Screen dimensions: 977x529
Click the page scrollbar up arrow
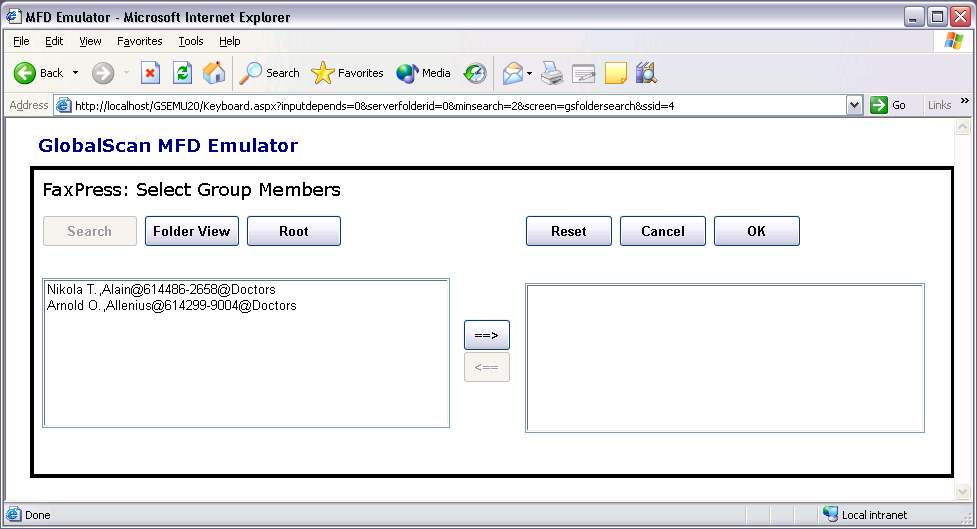click(x=962, y=127)
